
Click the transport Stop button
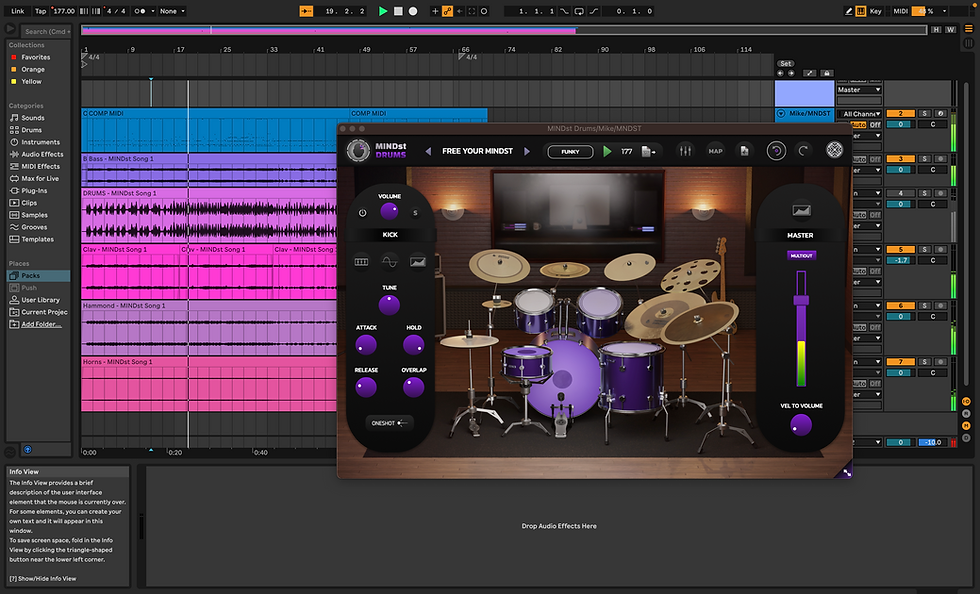click(398, 11)
